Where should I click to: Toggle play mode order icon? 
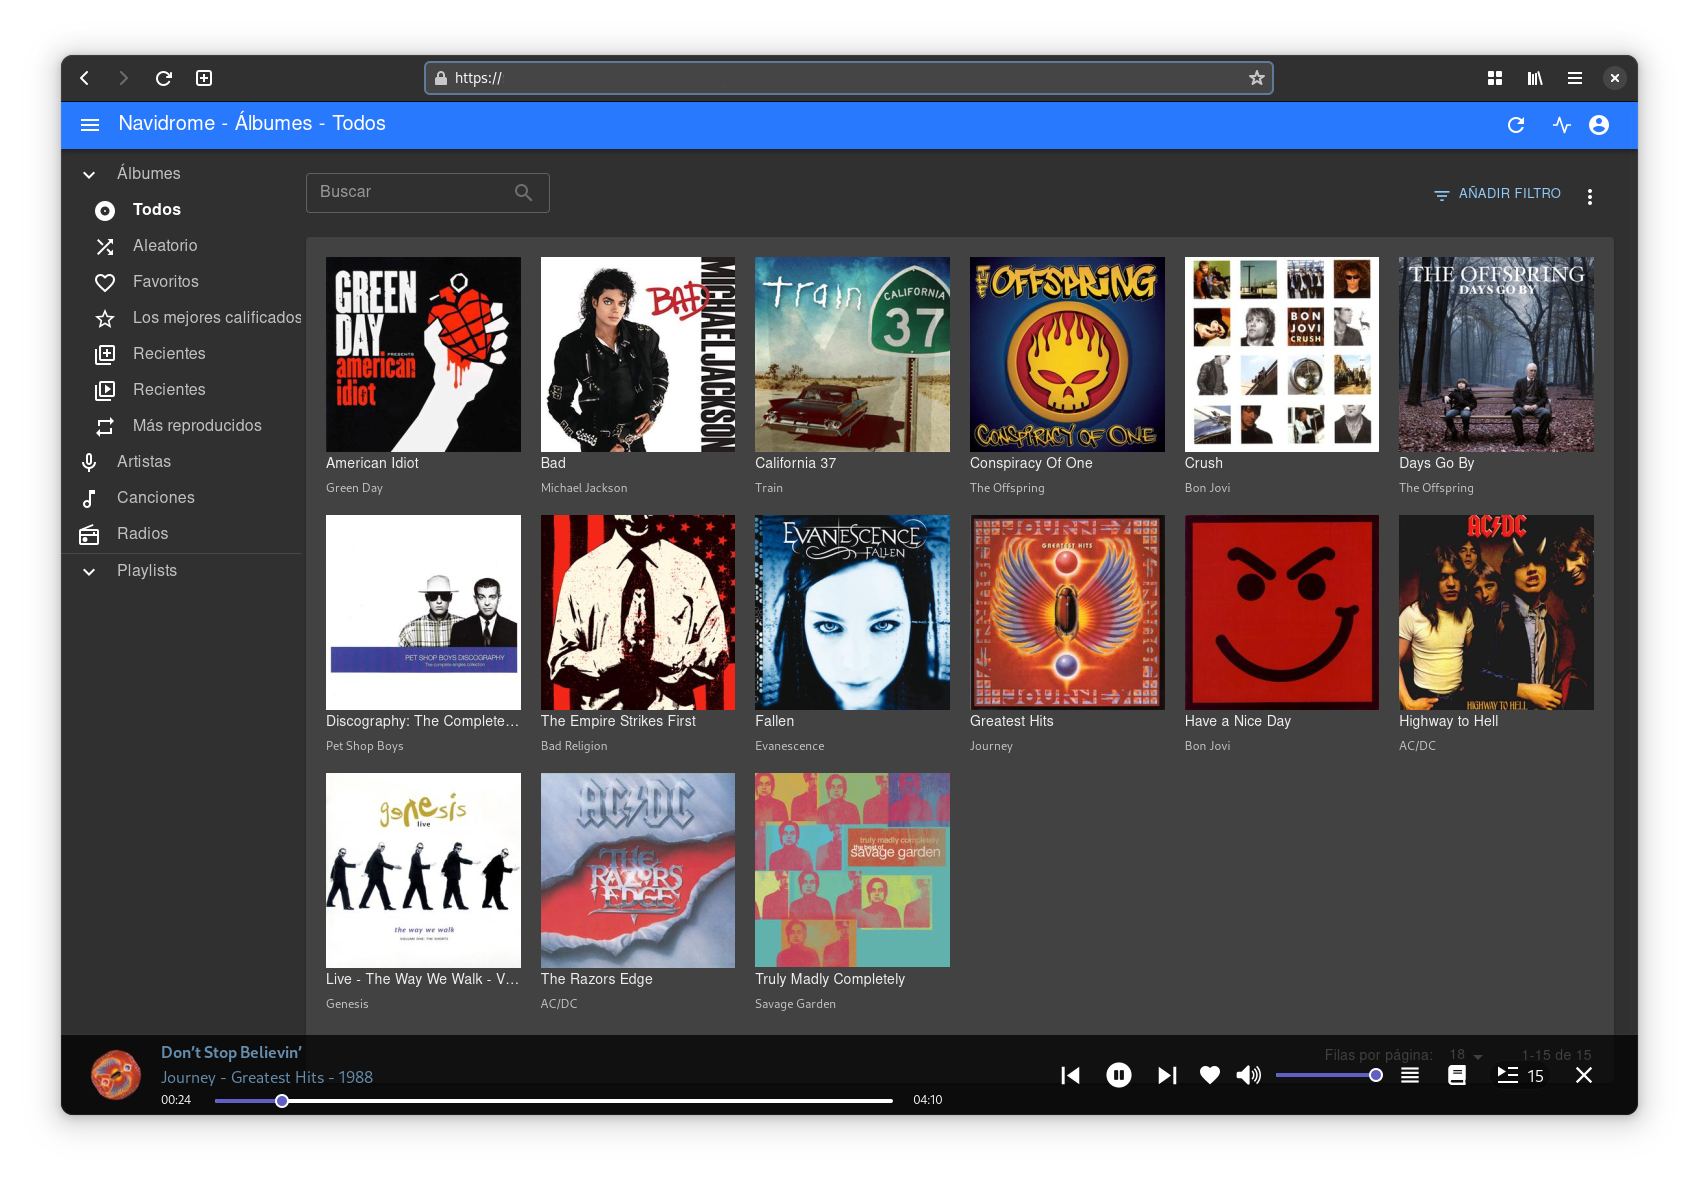pyautogui.click(x=1410, y=1075)
